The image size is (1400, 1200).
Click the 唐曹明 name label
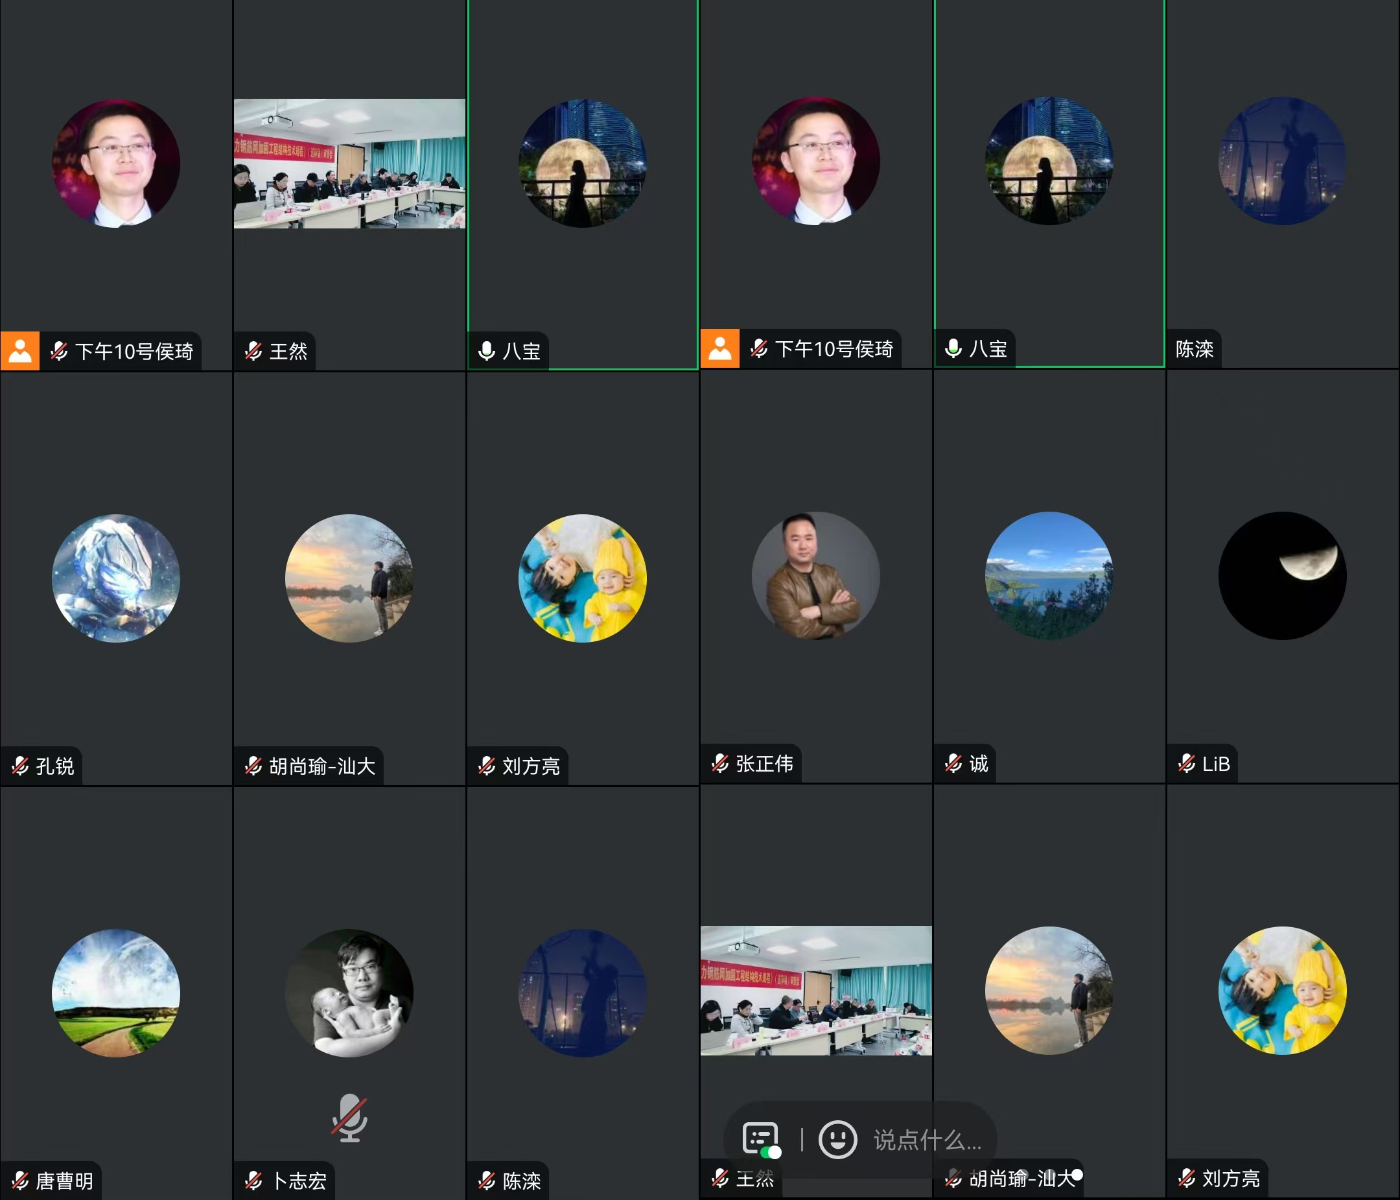(64, 1181)
